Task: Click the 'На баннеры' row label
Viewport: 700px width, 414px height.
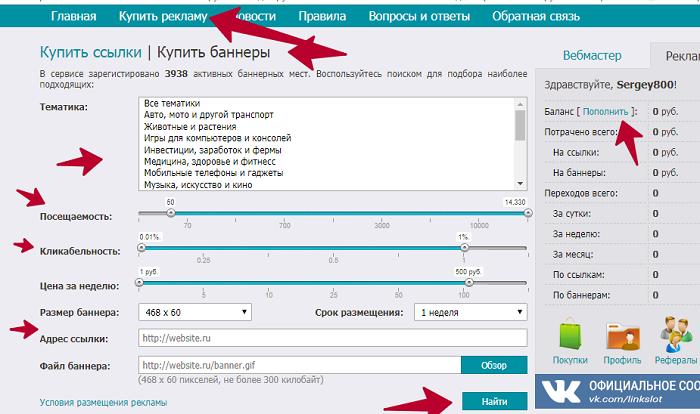Action: (579, 173)
